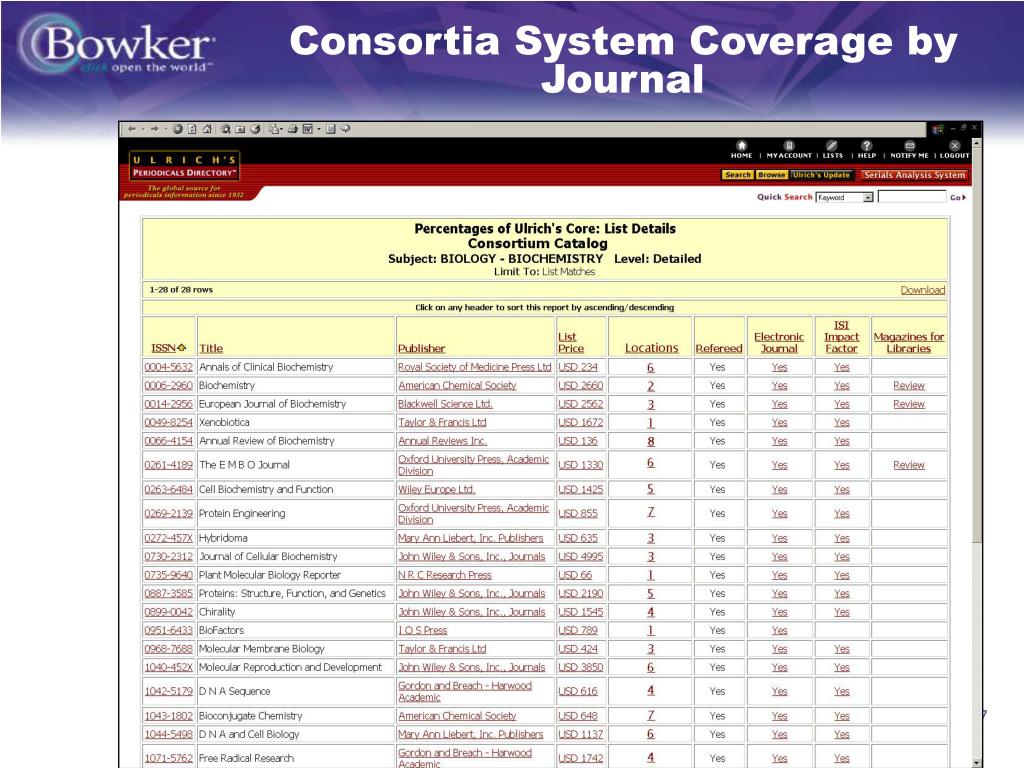The height and width of the screenshot is (768, 1024).
Task: Open the American Chemical Society link in Biochemistry row
Action: click(x=457, y=385)
